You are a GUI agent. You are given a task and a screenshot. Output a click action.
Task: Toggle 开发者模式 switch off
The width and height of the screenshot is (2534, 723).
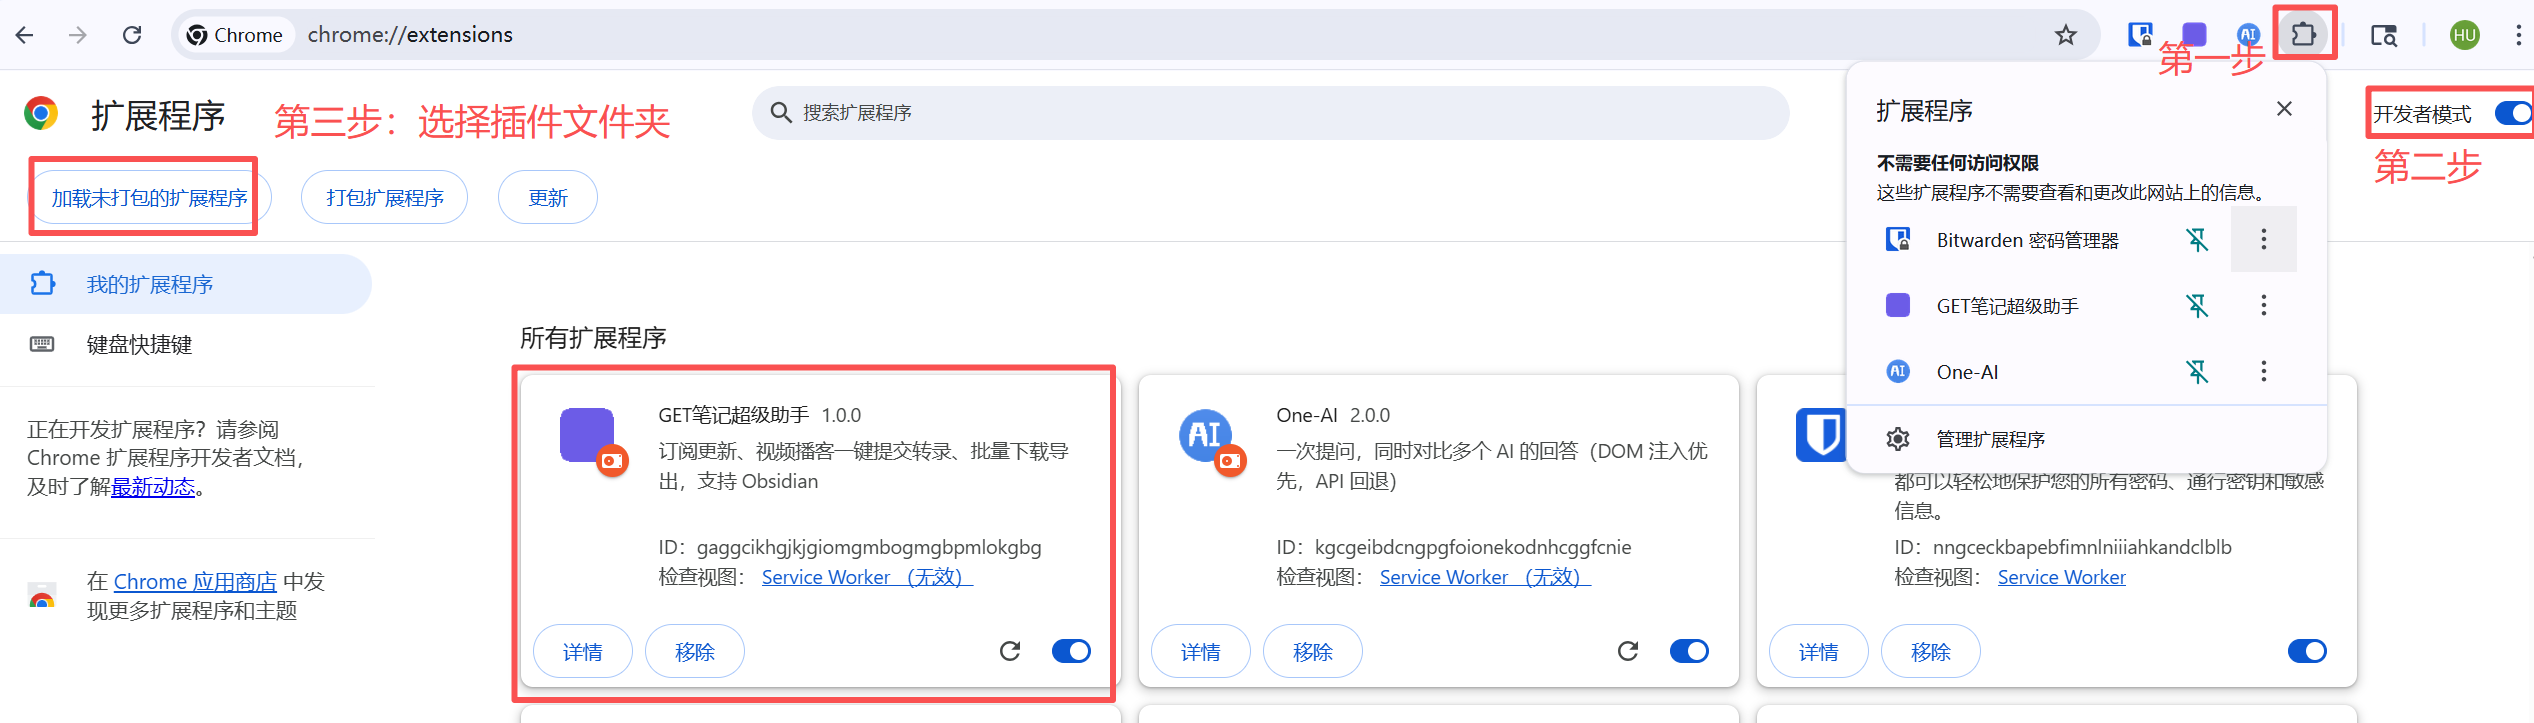pos(2511,113)
